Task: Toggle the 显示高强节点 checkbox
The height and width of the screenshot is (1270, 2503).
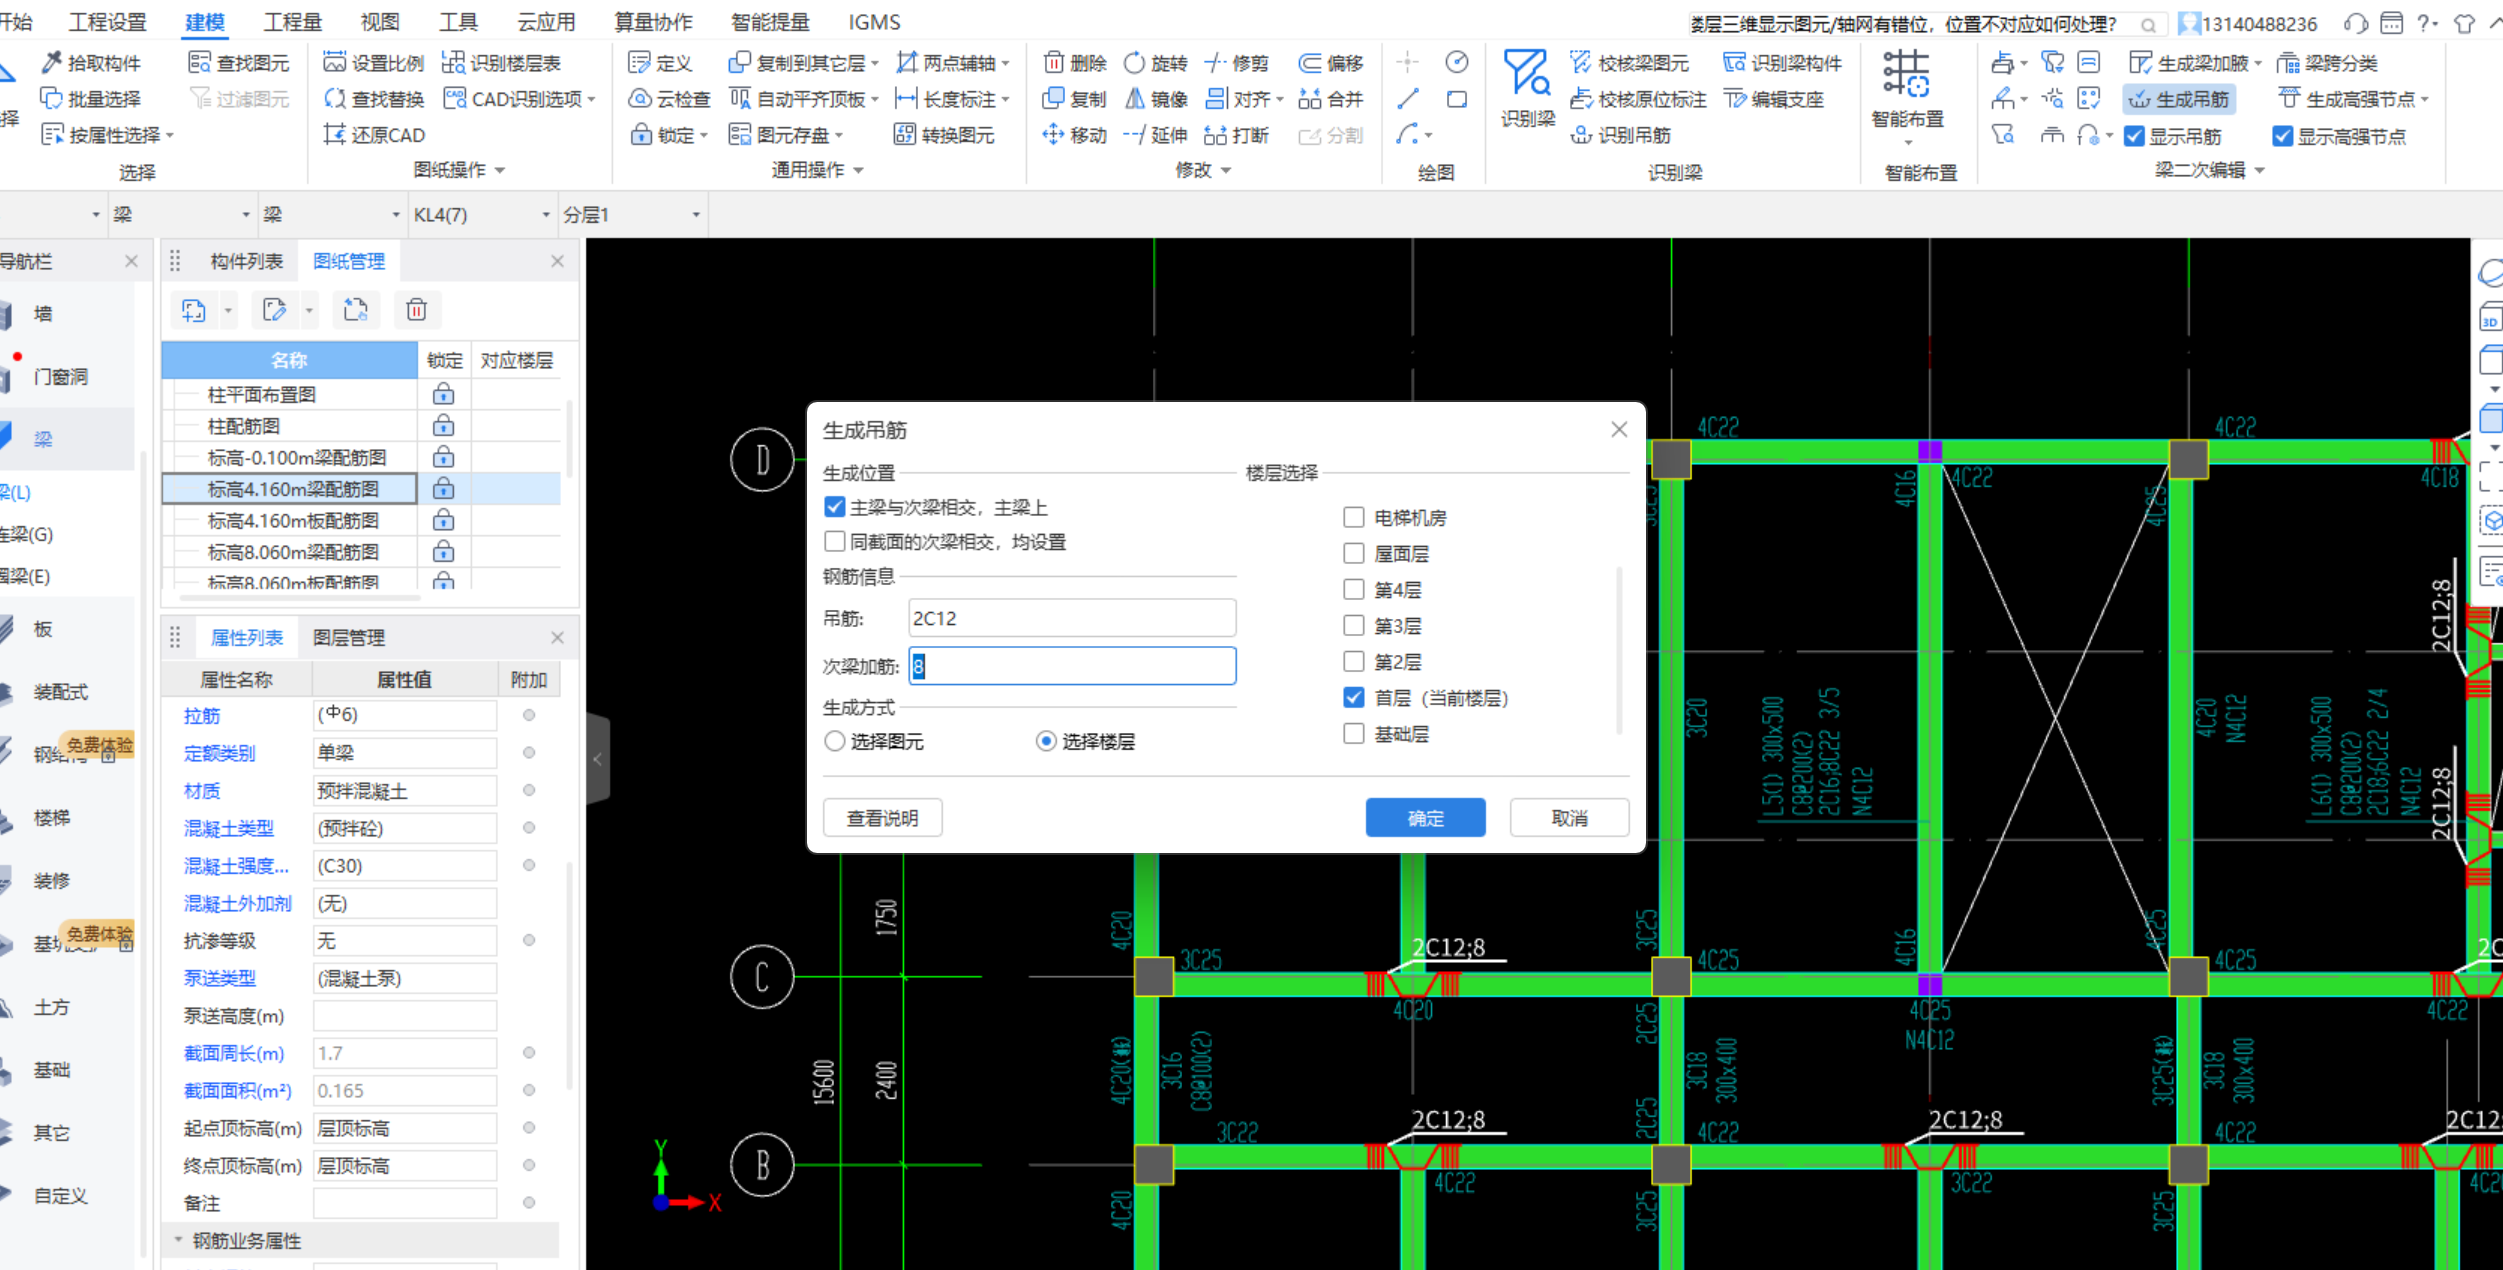Action: [2283, 136]
